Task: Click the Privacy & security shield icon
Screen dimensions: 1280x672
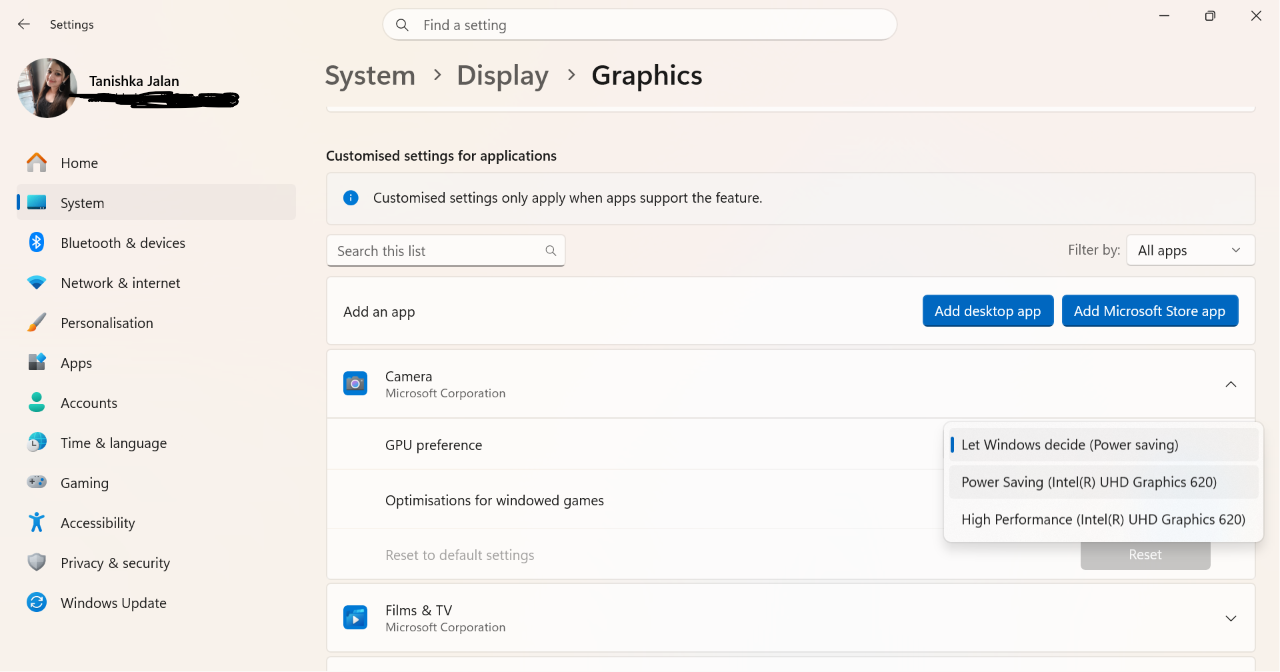Action: tap(37, 562)
